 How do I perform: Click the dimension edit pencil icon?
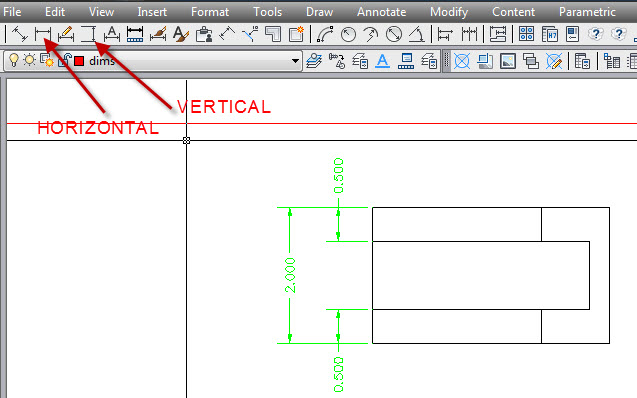[66, 34]
